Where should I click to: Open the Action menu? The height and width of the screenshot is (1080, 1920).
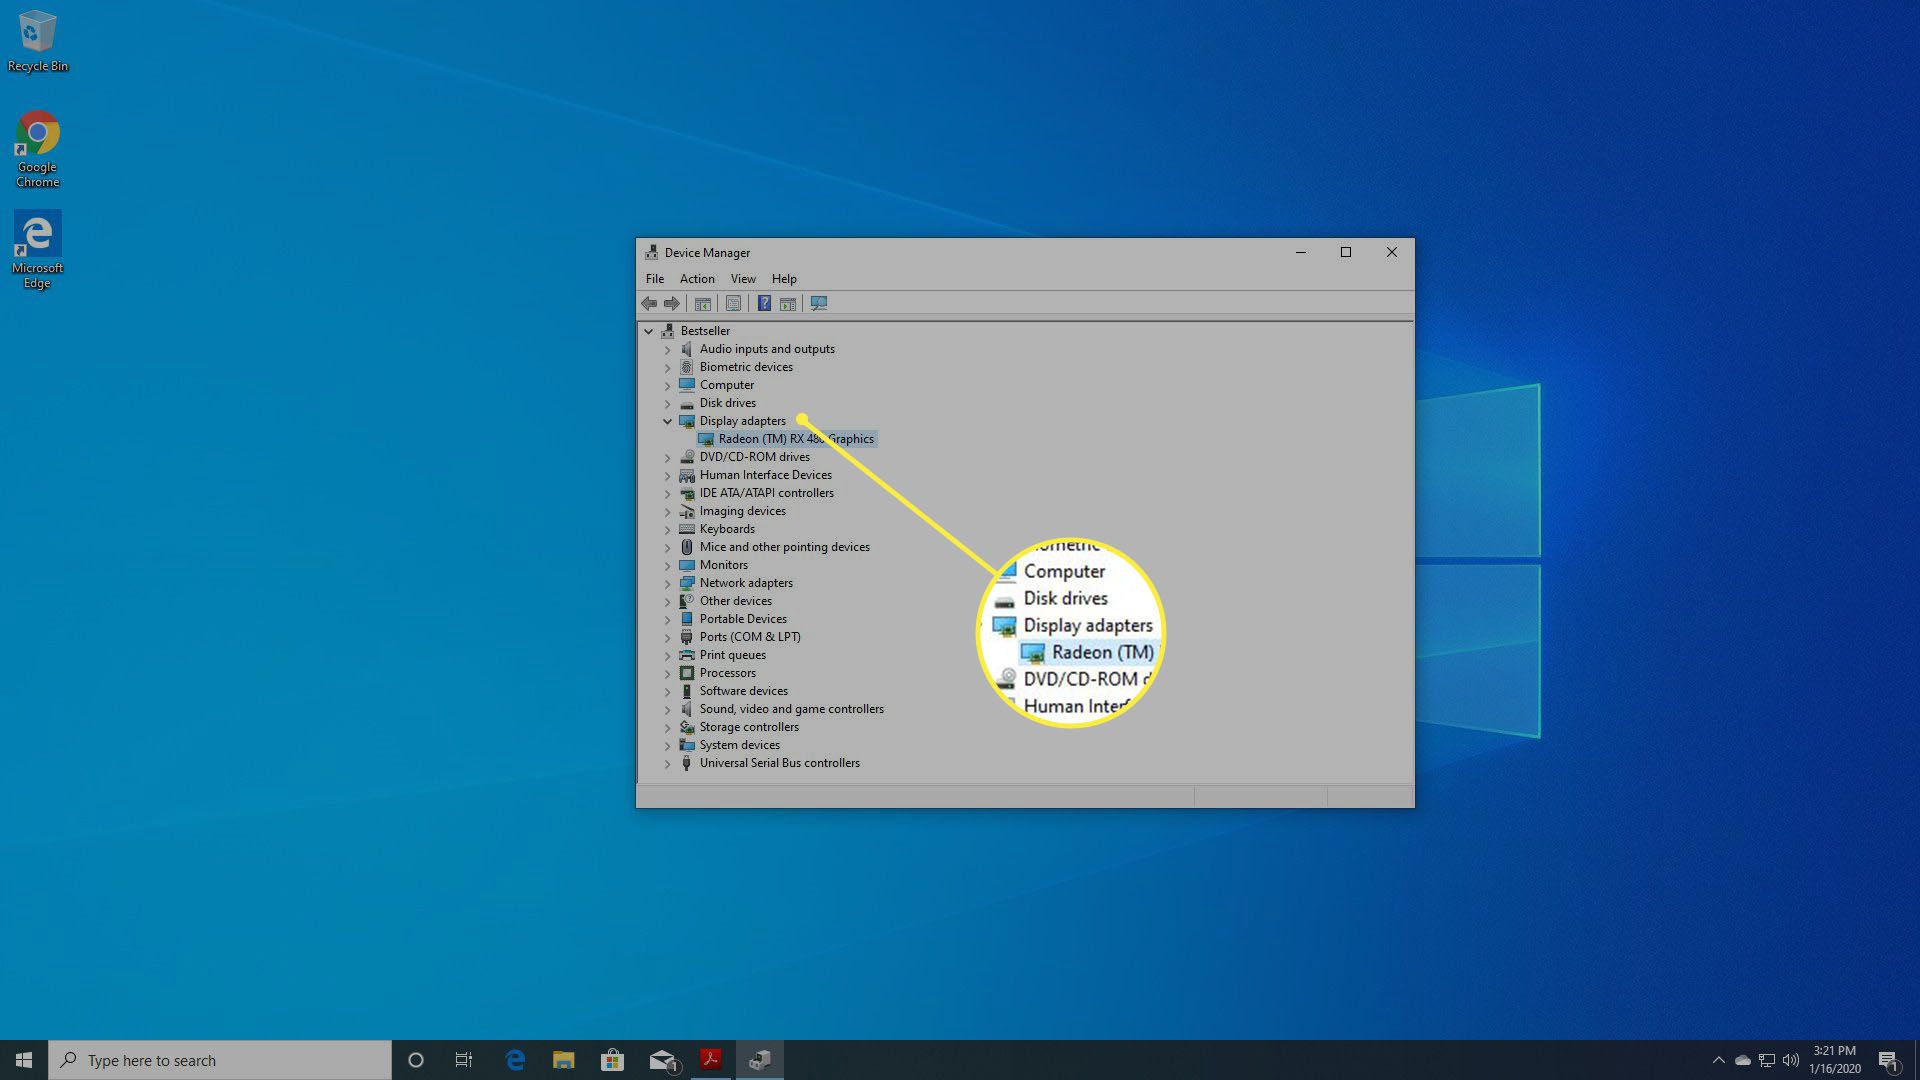(697, 279)
